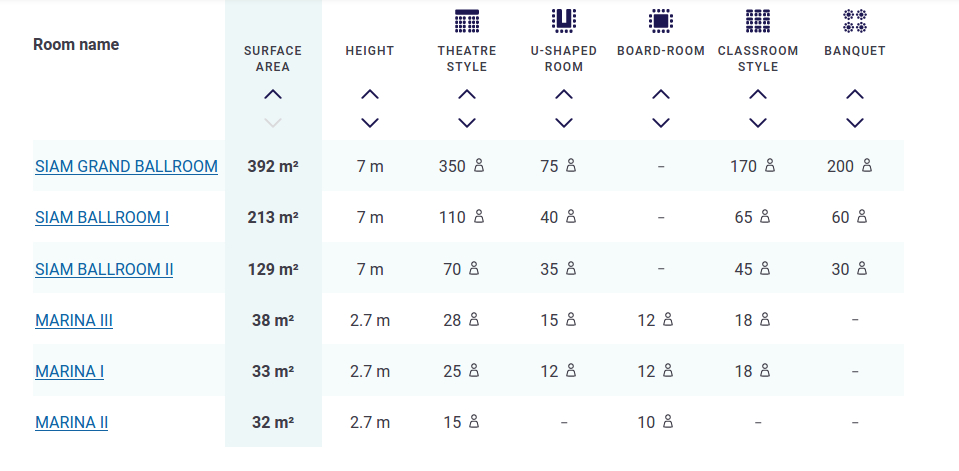959x471 pixels.
Task: Sort Banquet capacity ascending
Action: [x=854, y=95]
